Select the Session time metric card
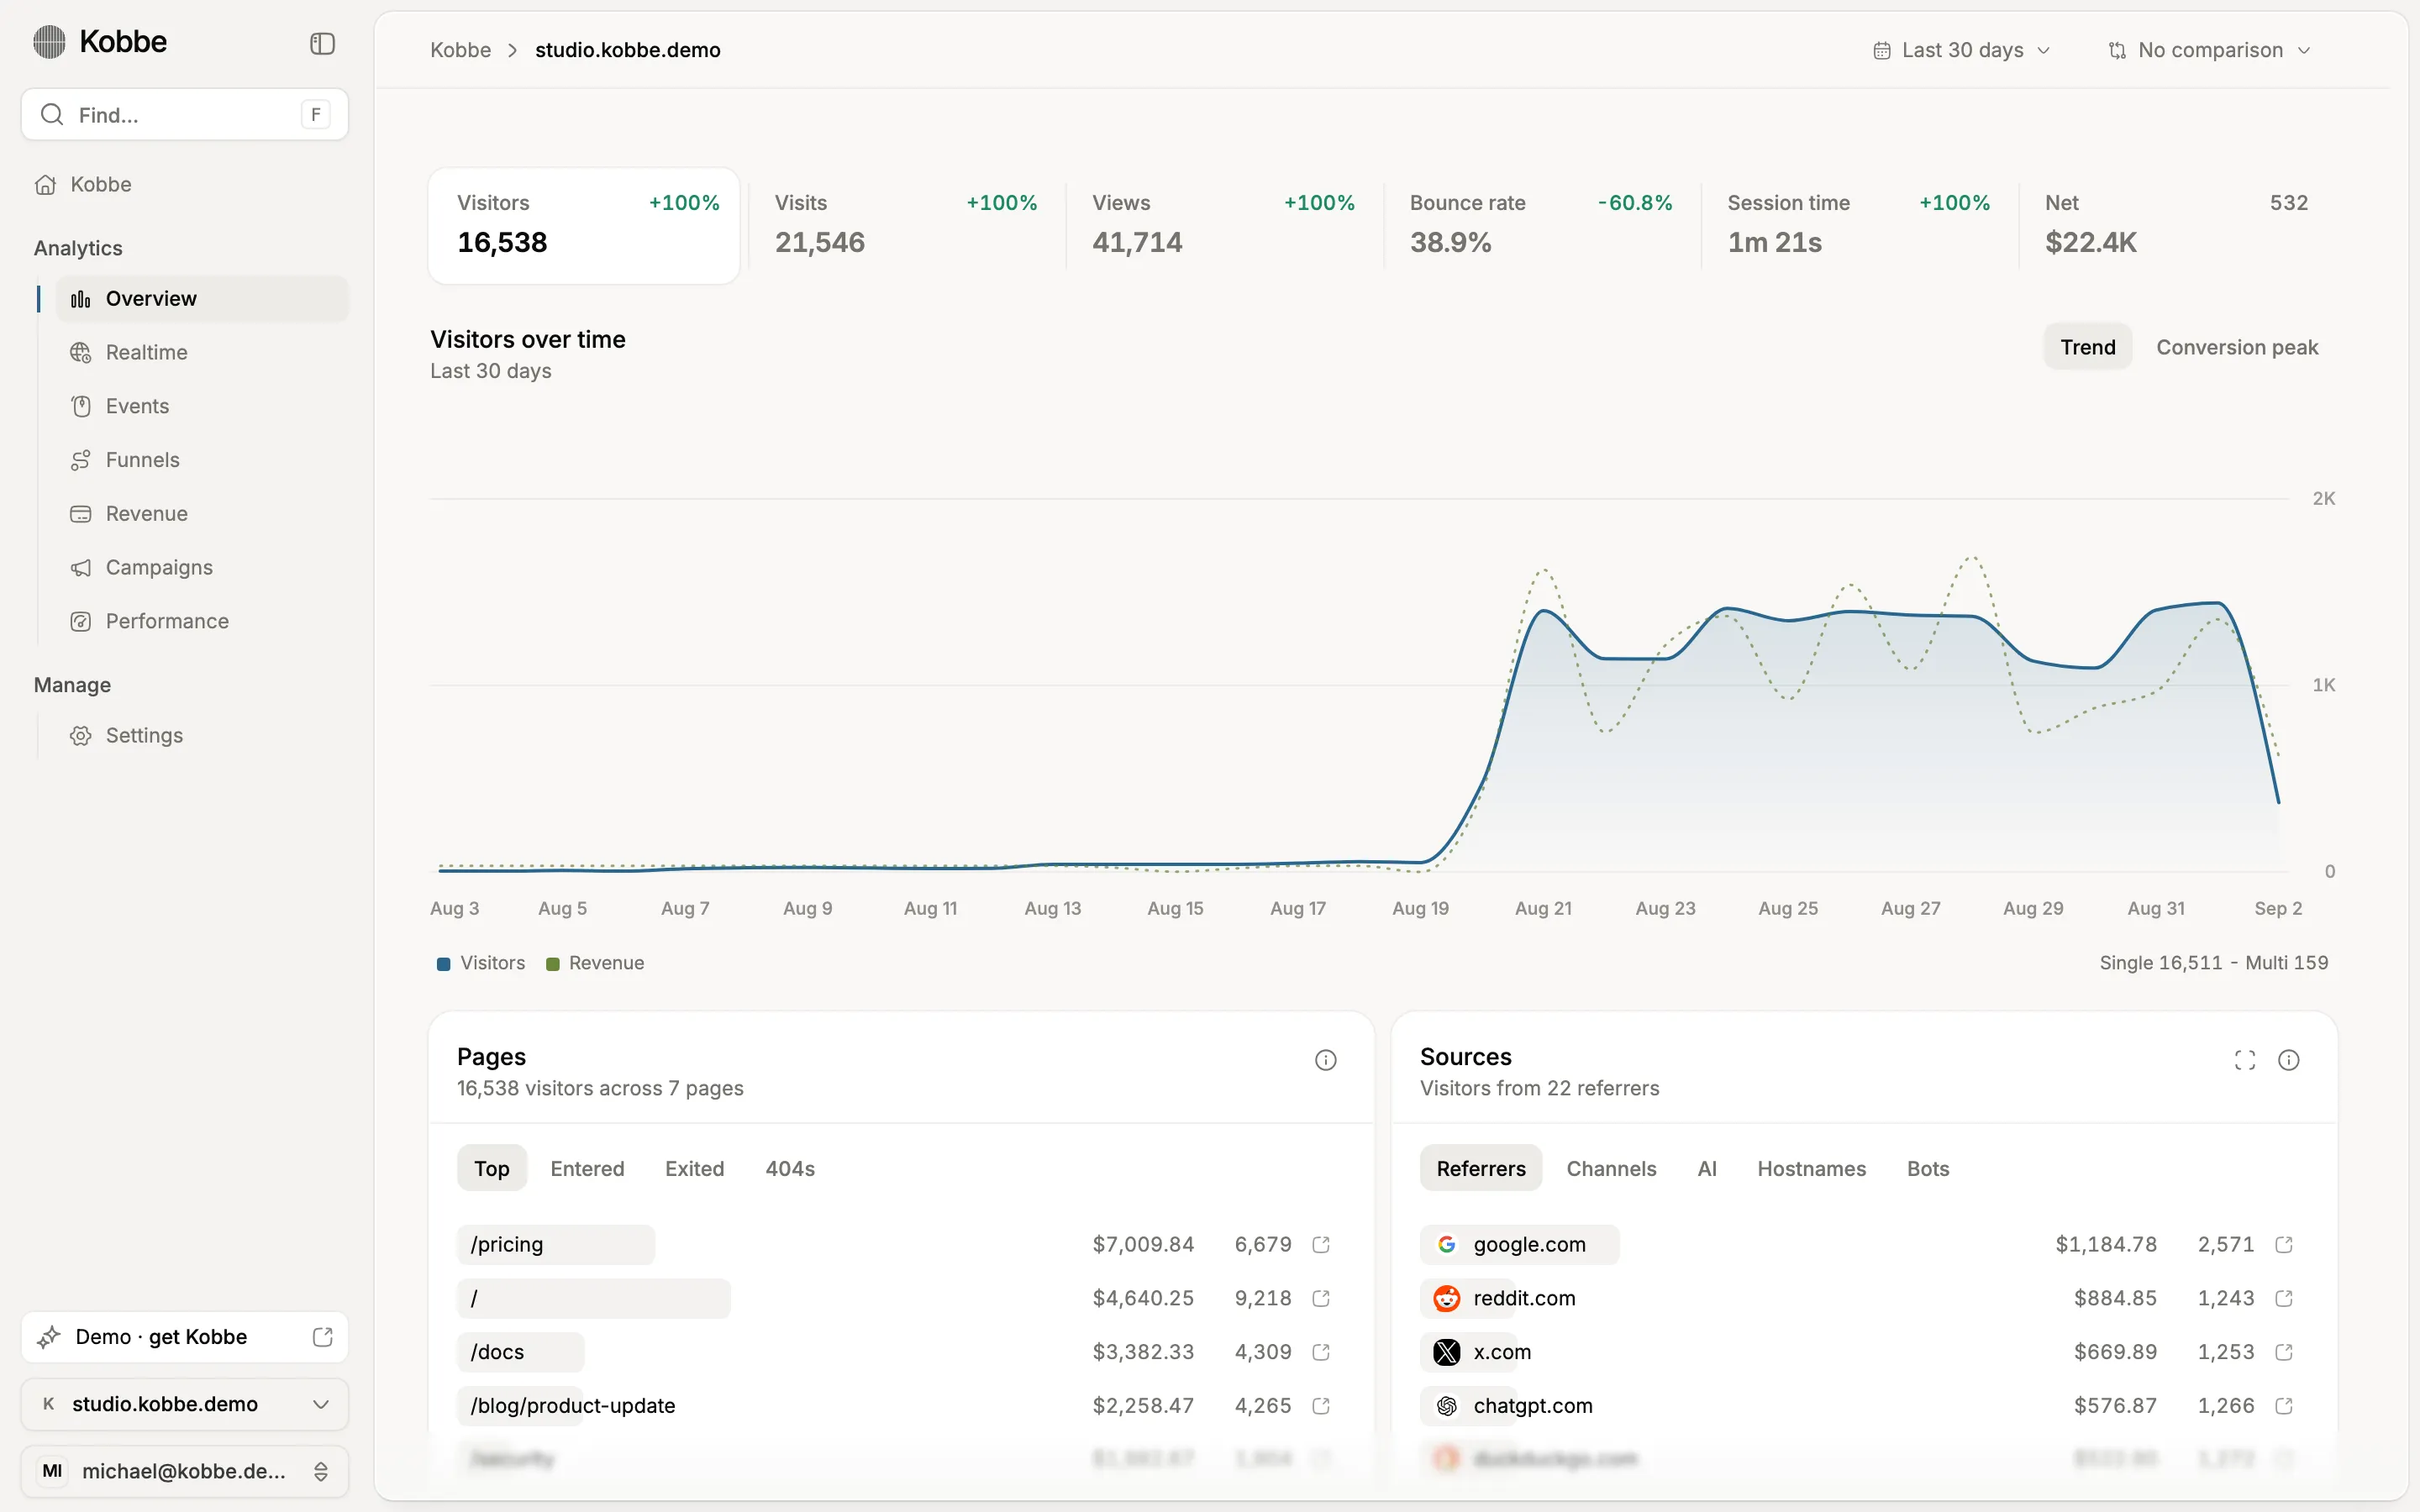 [x=1858, y=224]
